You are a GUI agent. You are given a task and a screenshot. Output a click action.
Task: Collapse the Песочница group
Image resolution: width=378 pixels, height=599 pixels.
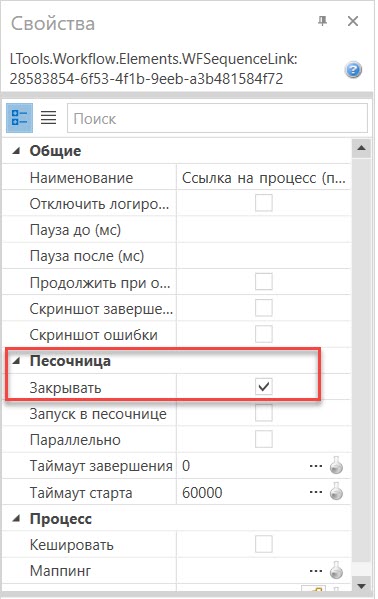pyautogui.click(x=16, y=361)
